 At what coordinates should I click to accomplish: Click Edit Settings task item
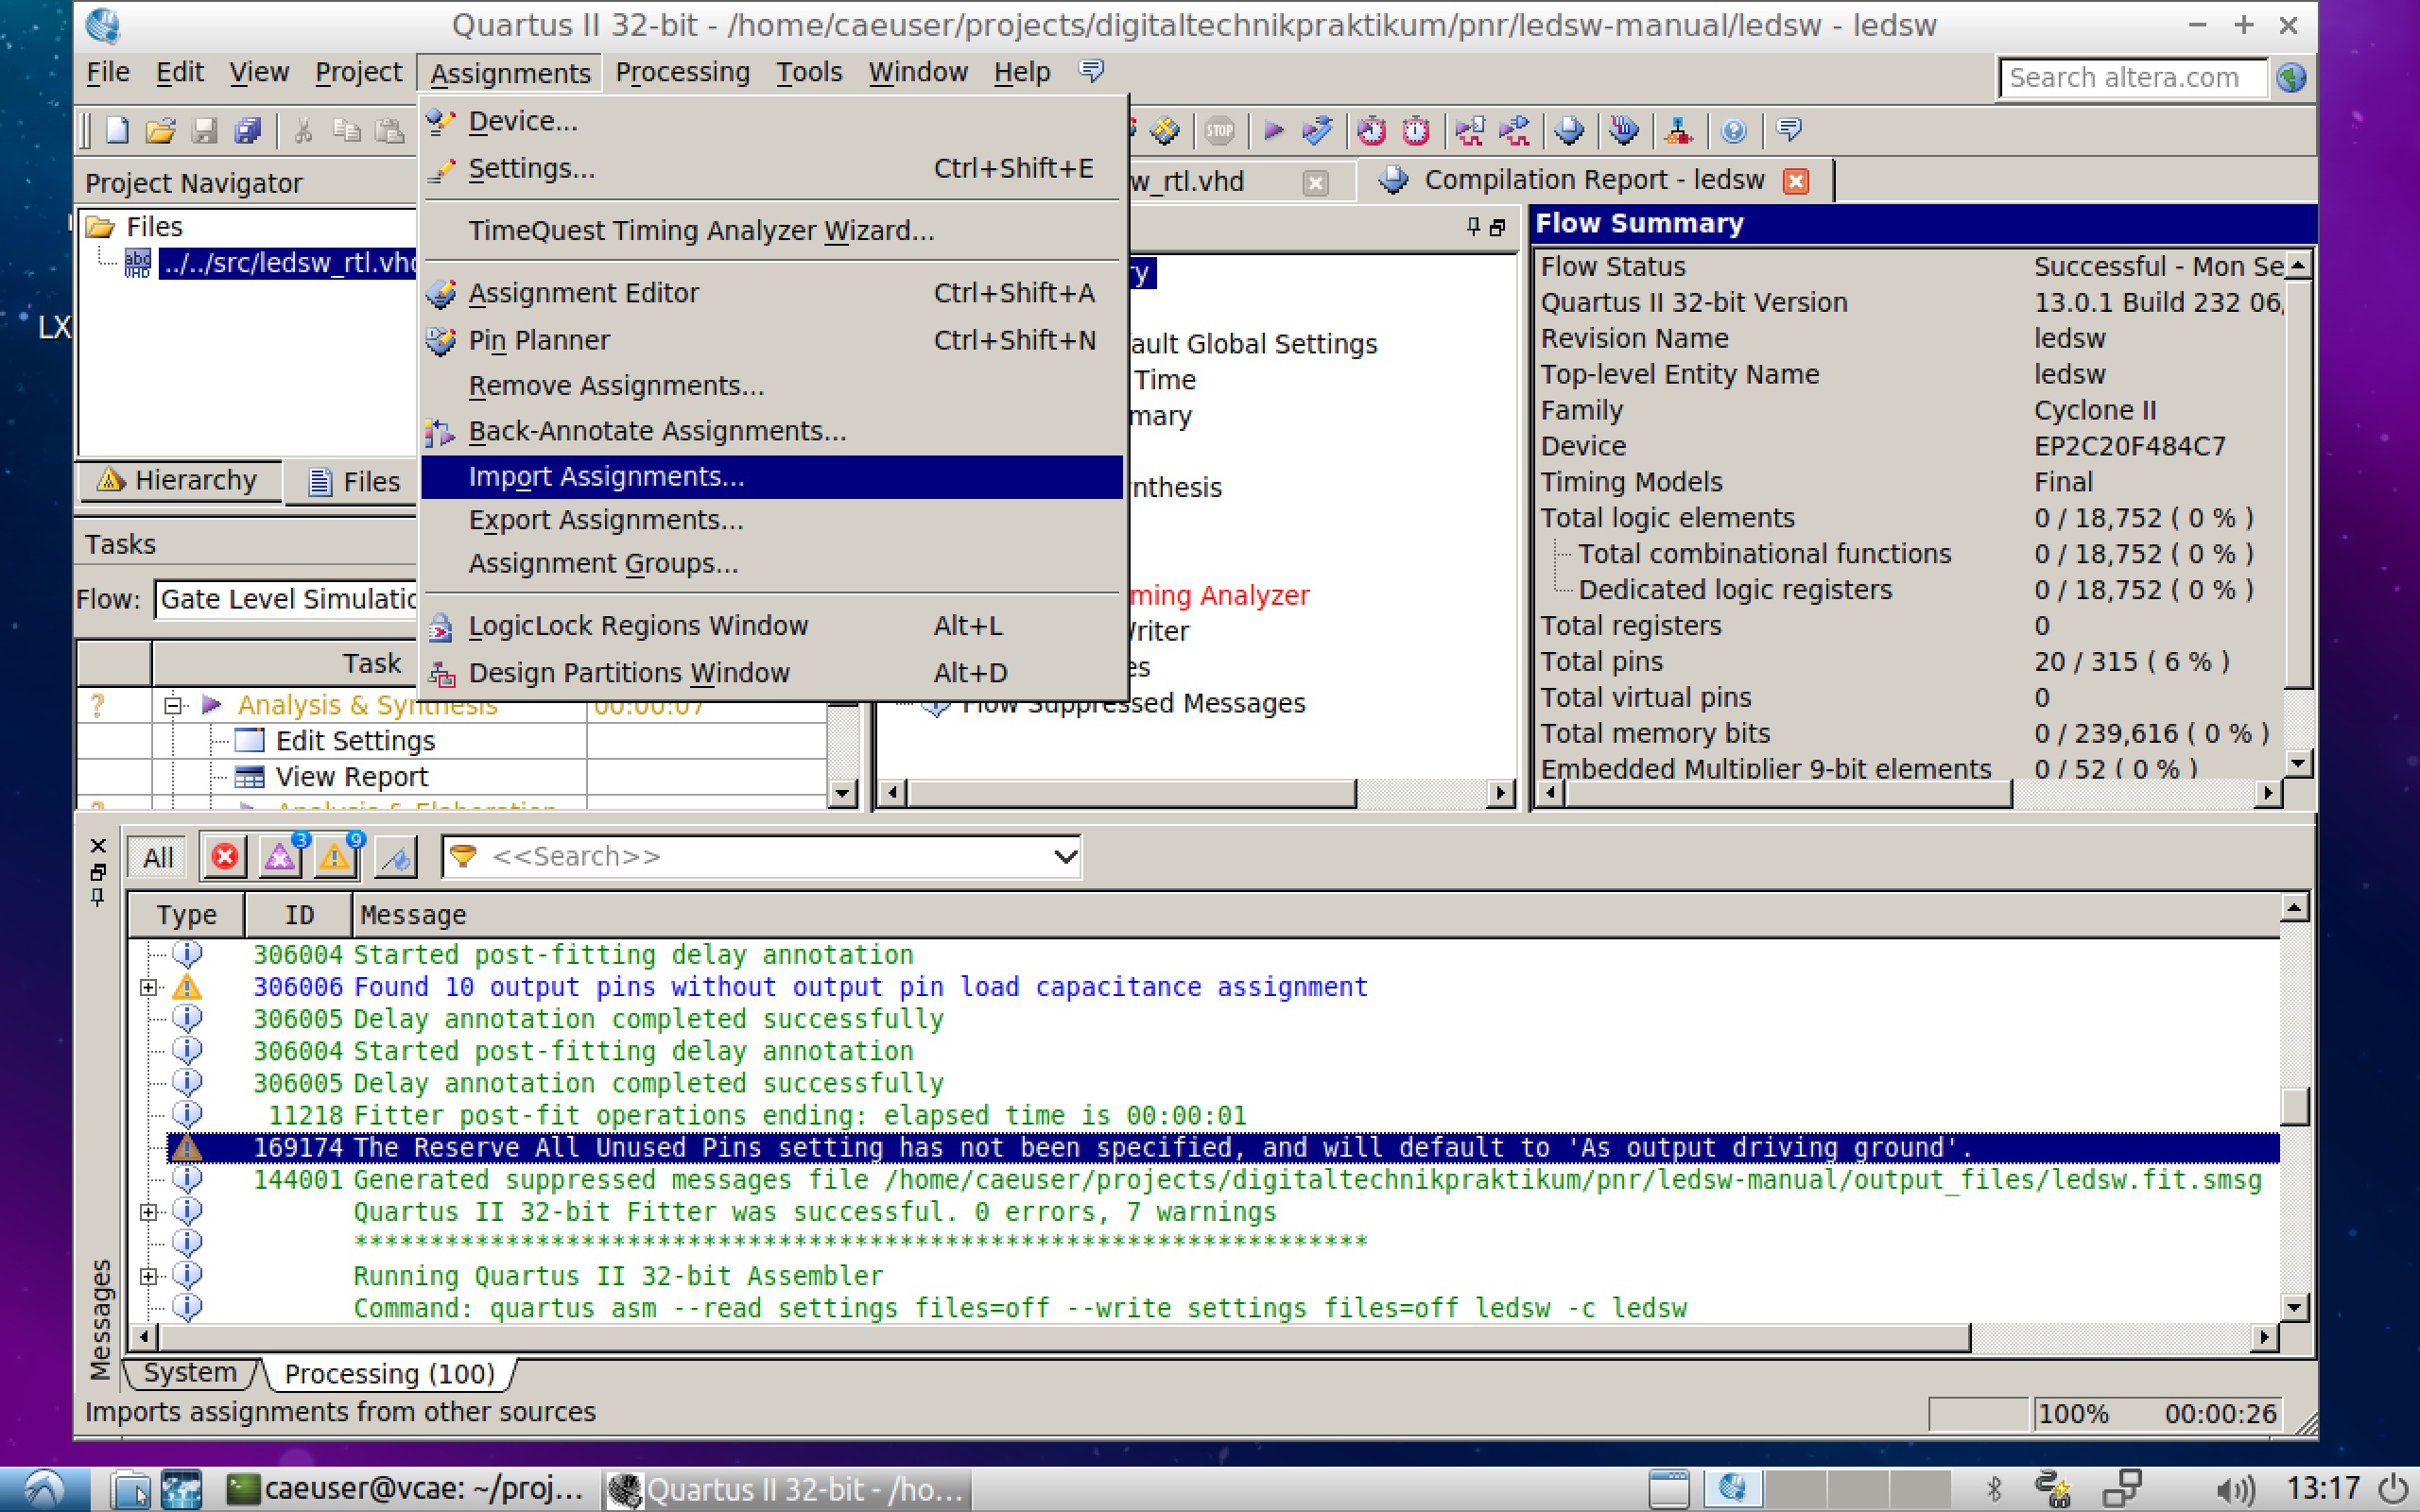(355, 741)
